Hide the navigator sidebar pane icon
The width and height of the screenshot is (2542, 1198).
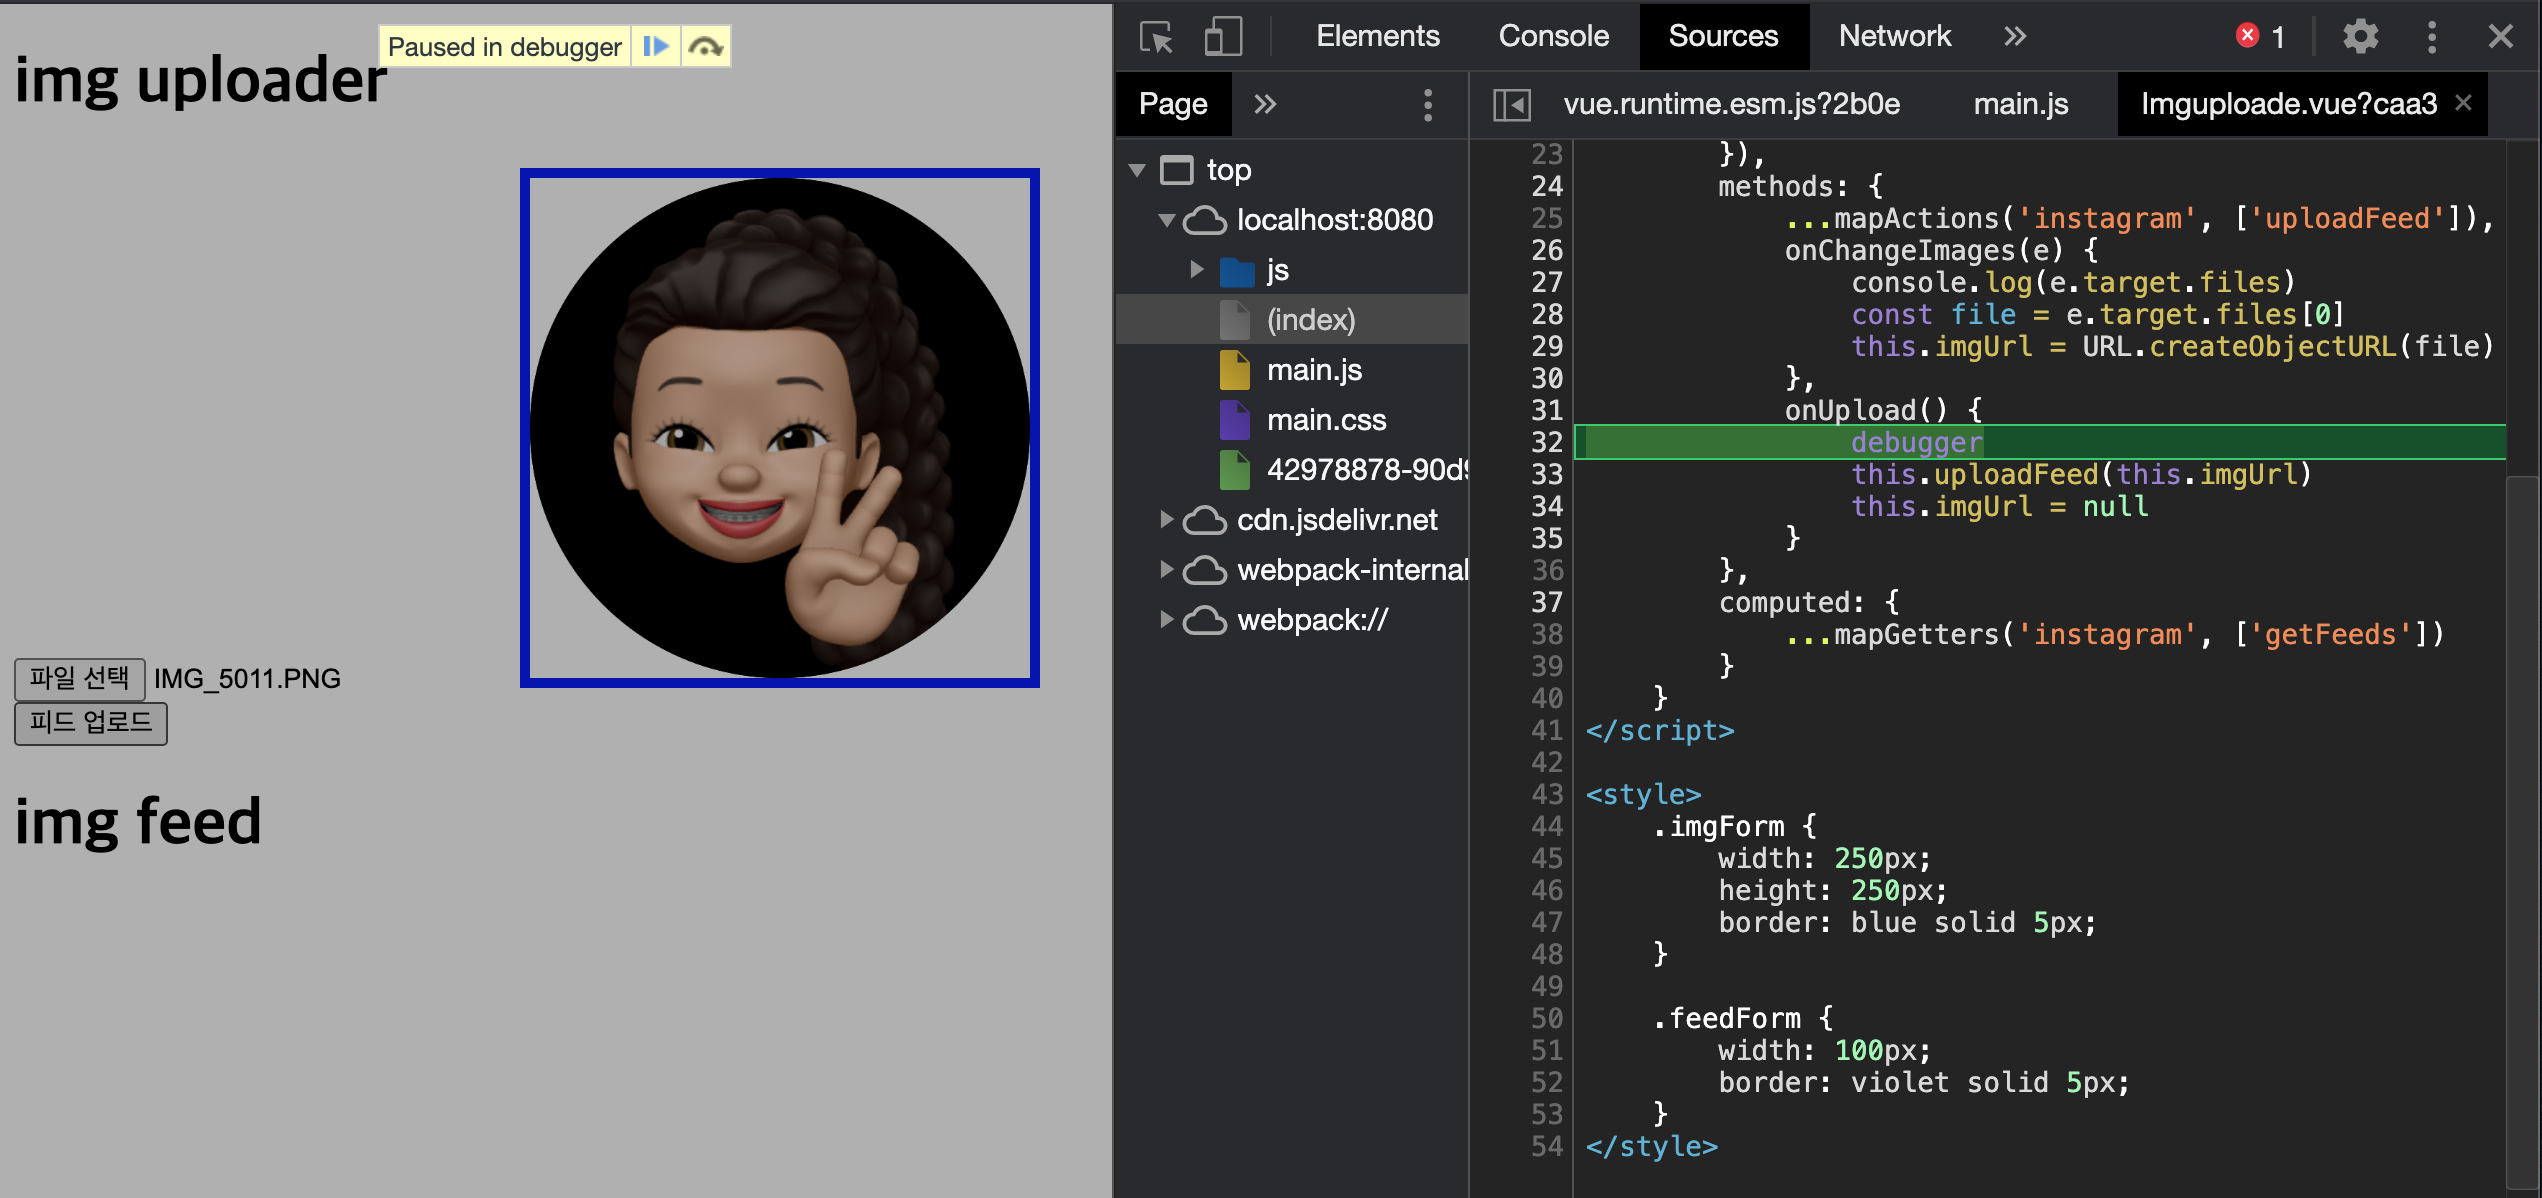tap(1511, 104)
